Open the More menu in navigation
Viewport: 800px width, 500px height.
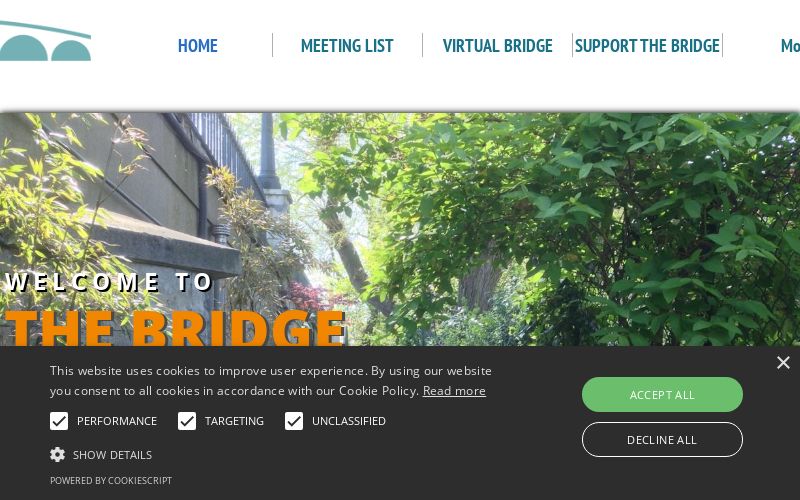pos(790,45)
